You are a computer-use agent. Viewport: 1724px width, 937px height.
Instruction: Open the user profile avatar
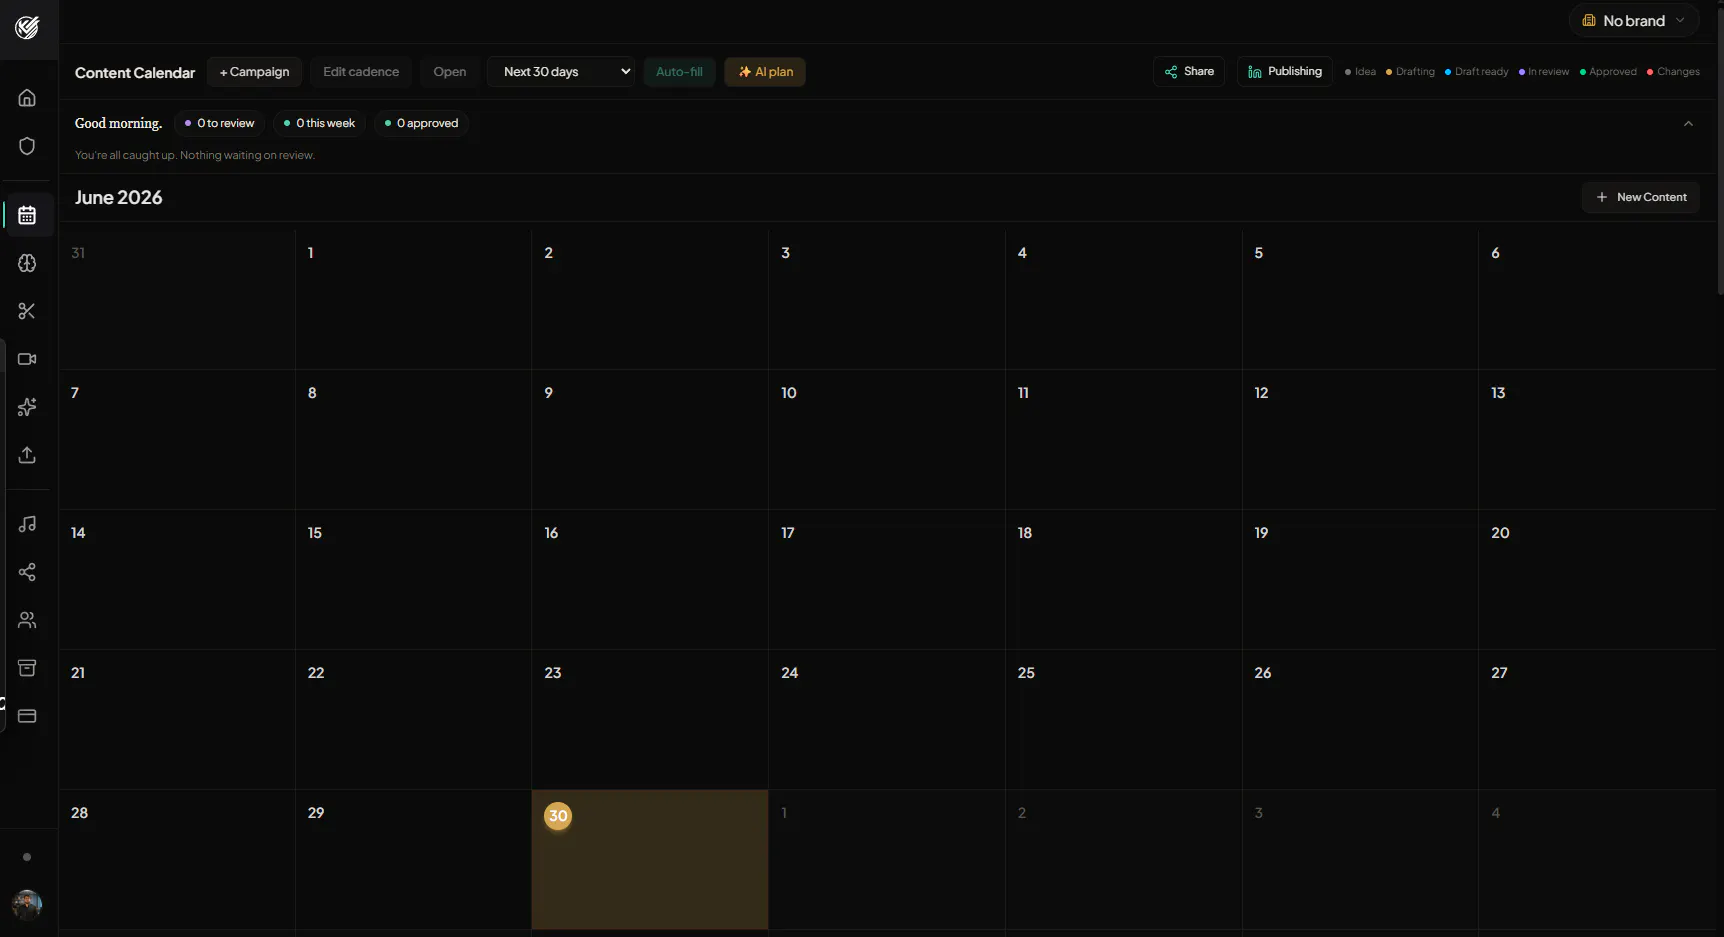[x=27, y=904]
